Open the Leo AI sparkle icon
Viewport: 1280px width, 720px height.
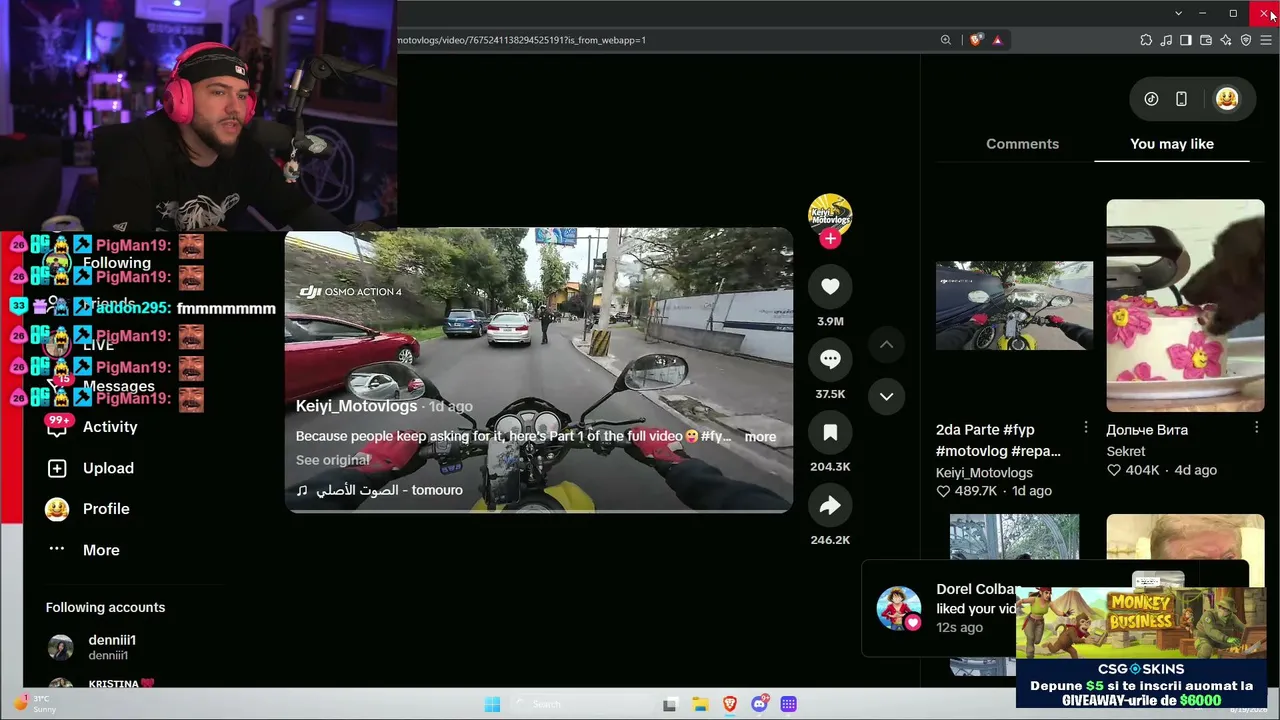click(1226, 40)
